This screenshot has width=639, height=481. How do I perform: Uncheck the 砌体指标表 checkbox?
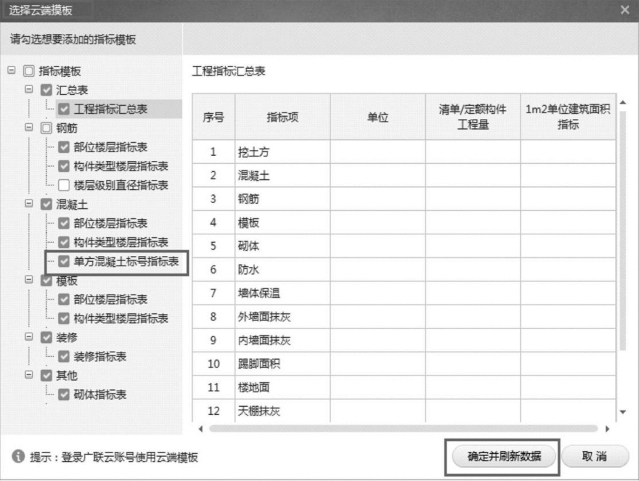(64, 394)
